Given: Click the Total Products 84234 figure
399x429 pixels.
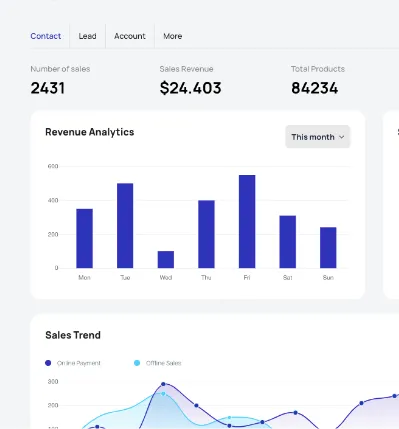Looking at the screenshot, I should tap(315, 88).
